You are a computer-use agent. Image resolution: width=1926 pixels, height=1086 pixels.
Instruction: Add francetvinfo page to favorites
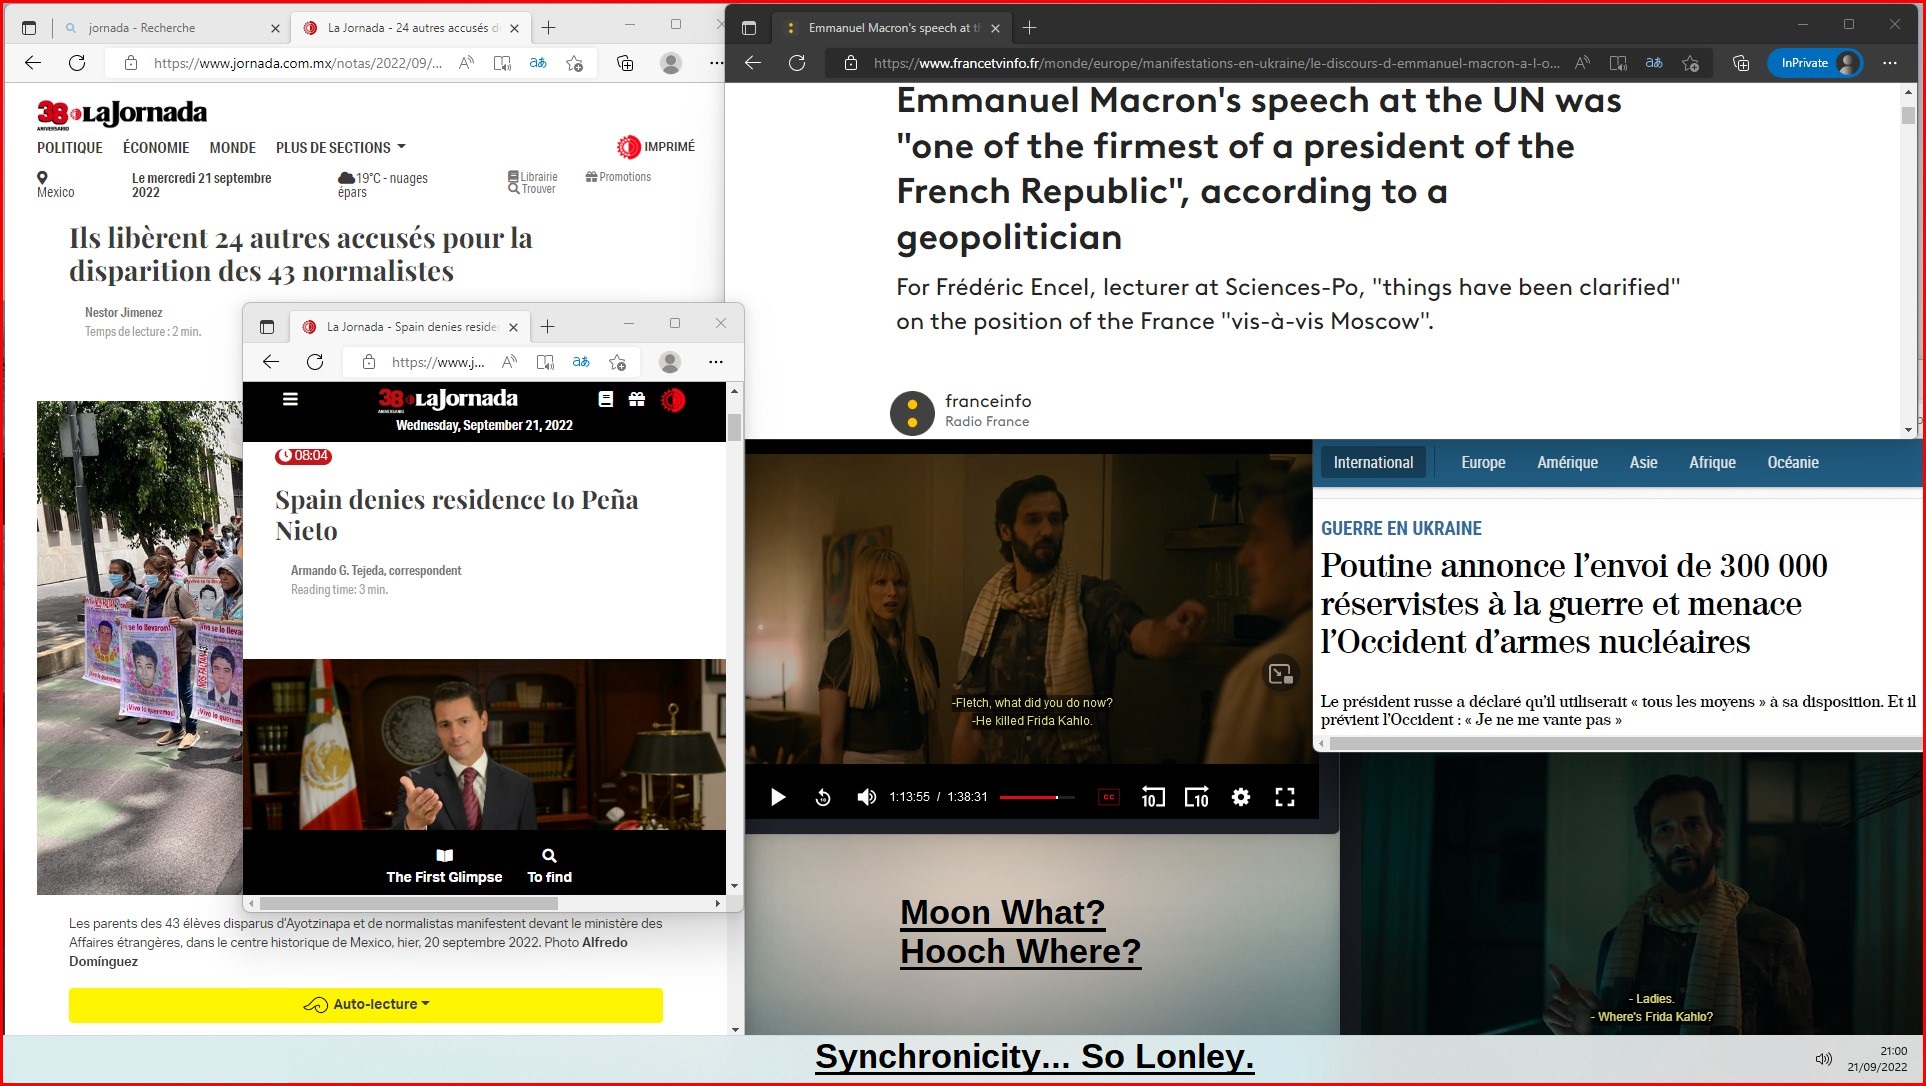1691,63
